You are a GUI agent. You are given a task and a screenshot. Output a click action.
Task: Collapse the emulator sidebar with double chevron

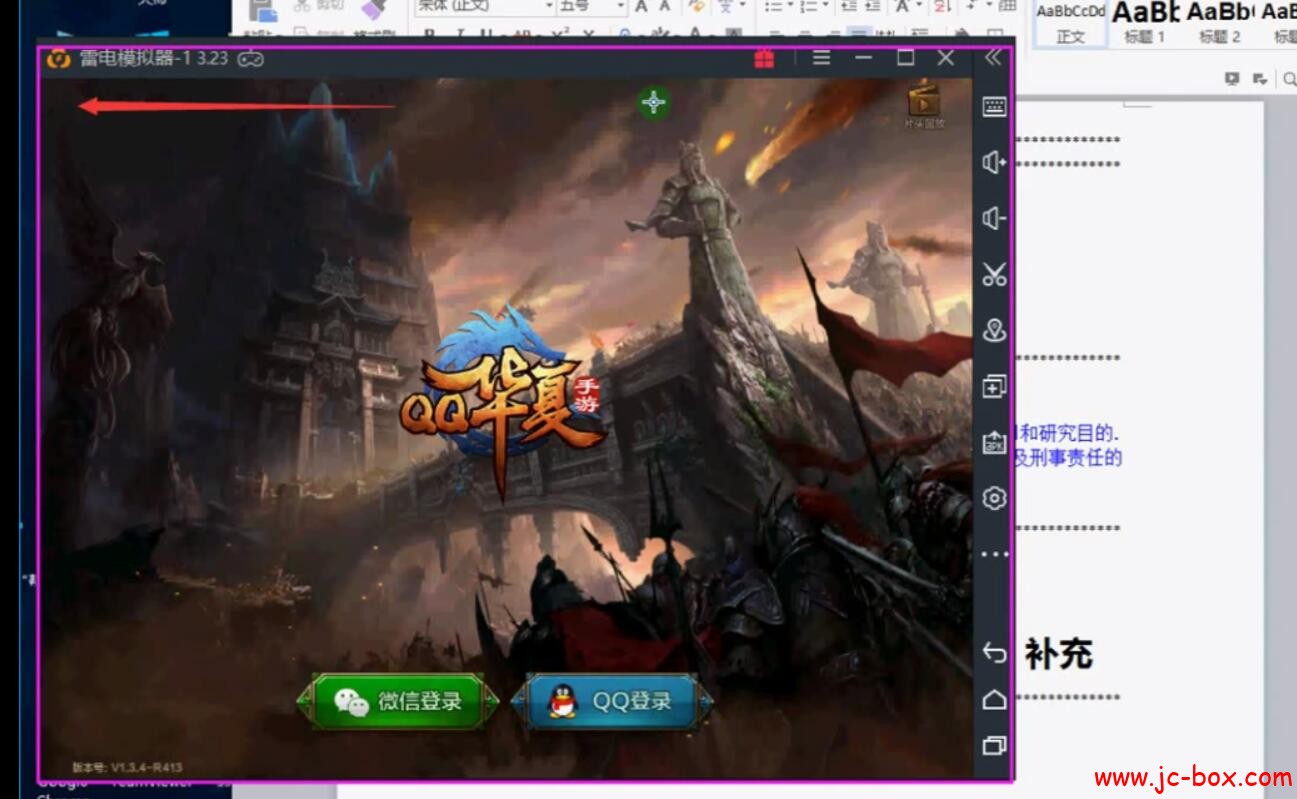coord(992,58)
